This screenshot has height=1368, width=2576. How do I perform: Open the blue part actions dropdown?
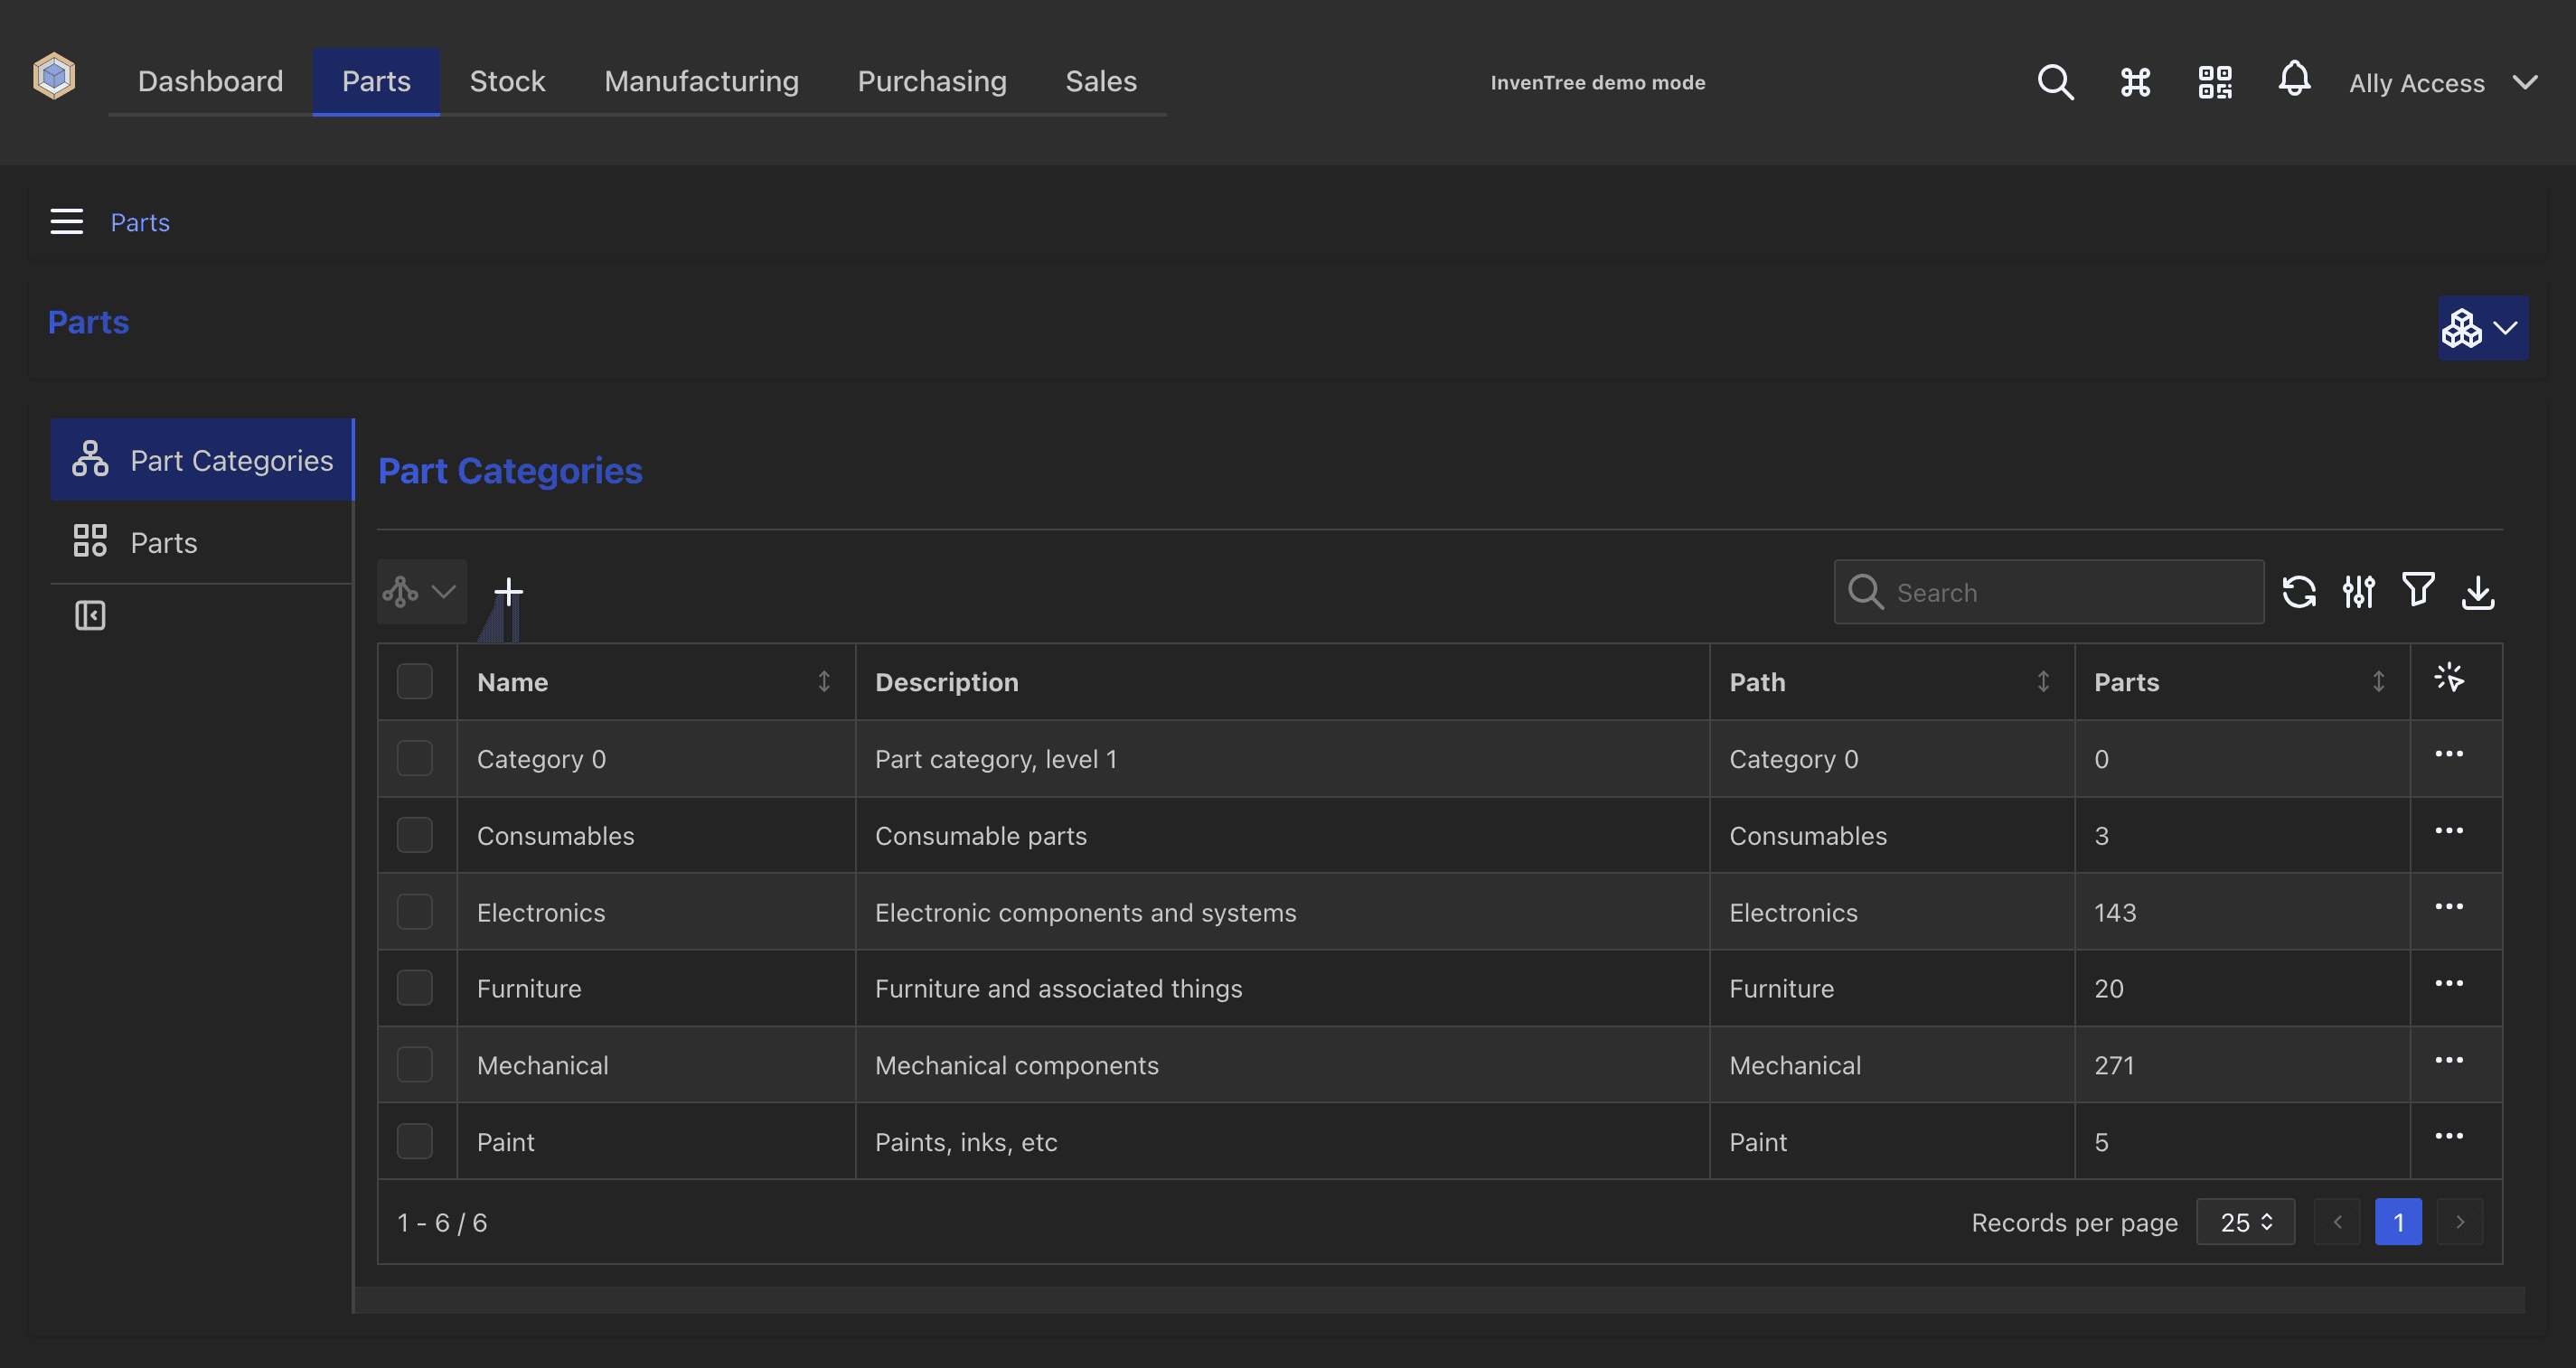(x=2483, y=328)
